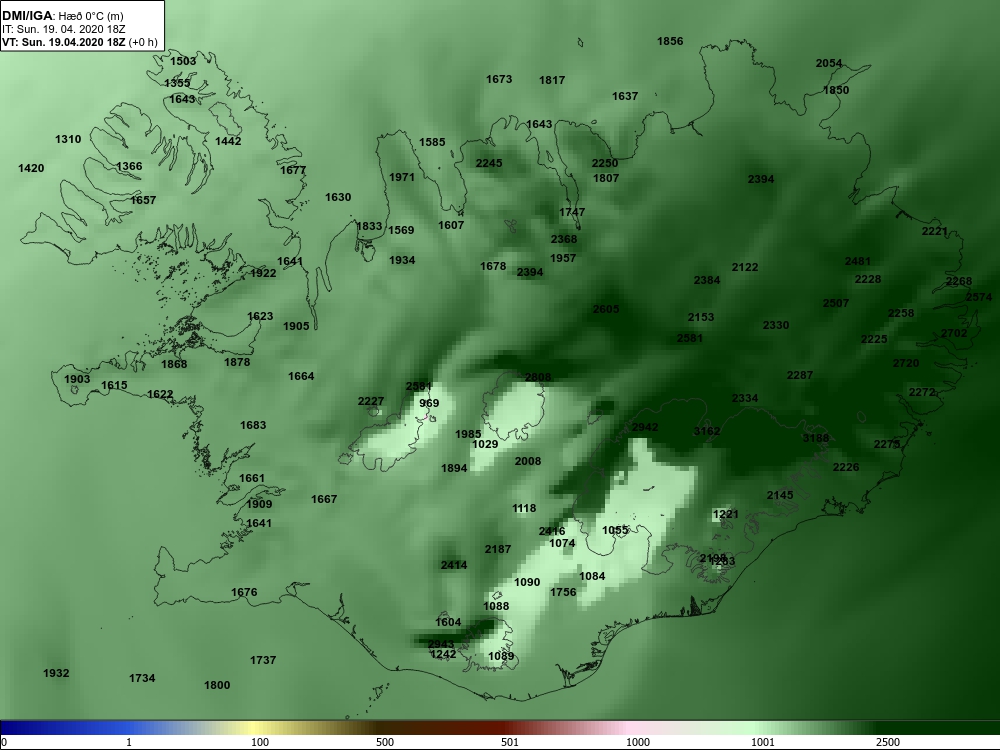Click the colorbar label 2500
Image resolution: width=1000 pixels, height=750 pixels.
[x=888, y=742]
